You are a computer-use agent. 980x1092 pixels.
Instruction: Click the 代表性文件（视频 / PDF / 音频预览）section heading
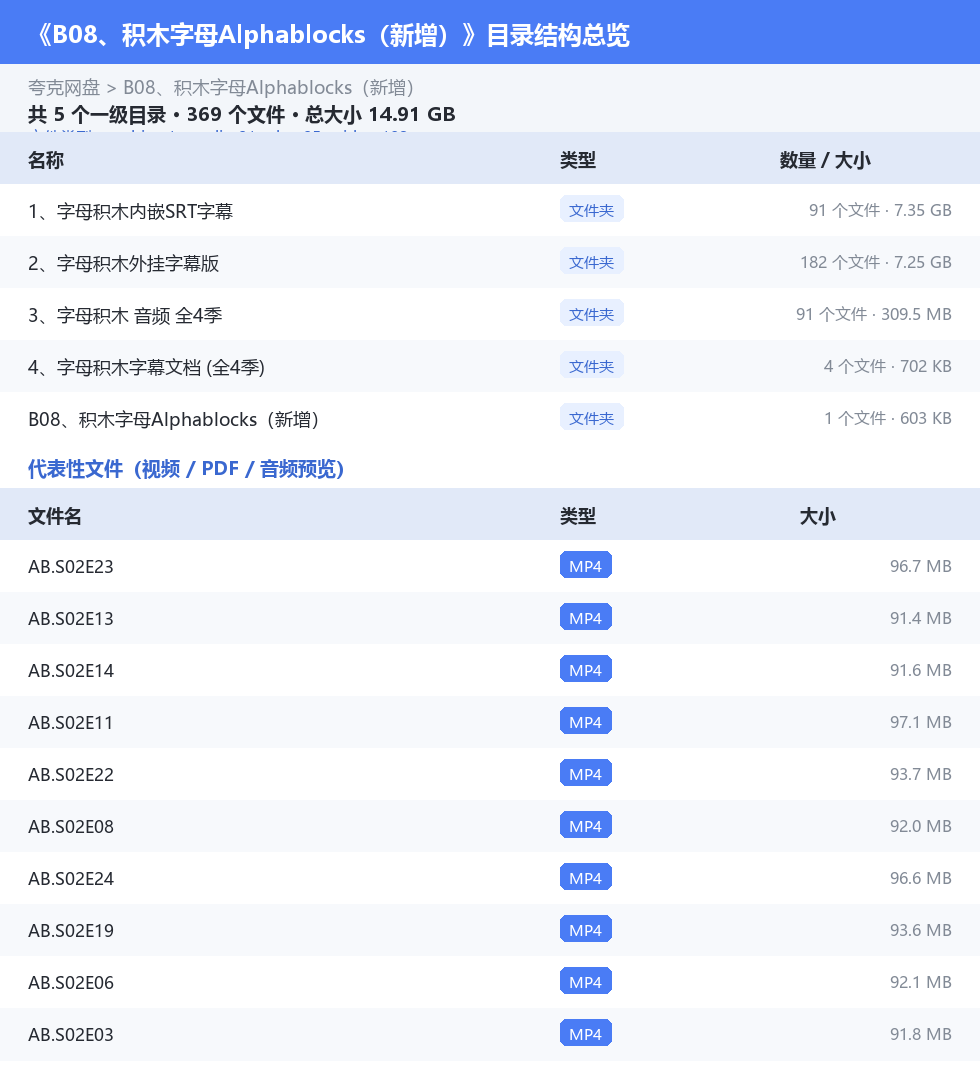tap(186, 469)
